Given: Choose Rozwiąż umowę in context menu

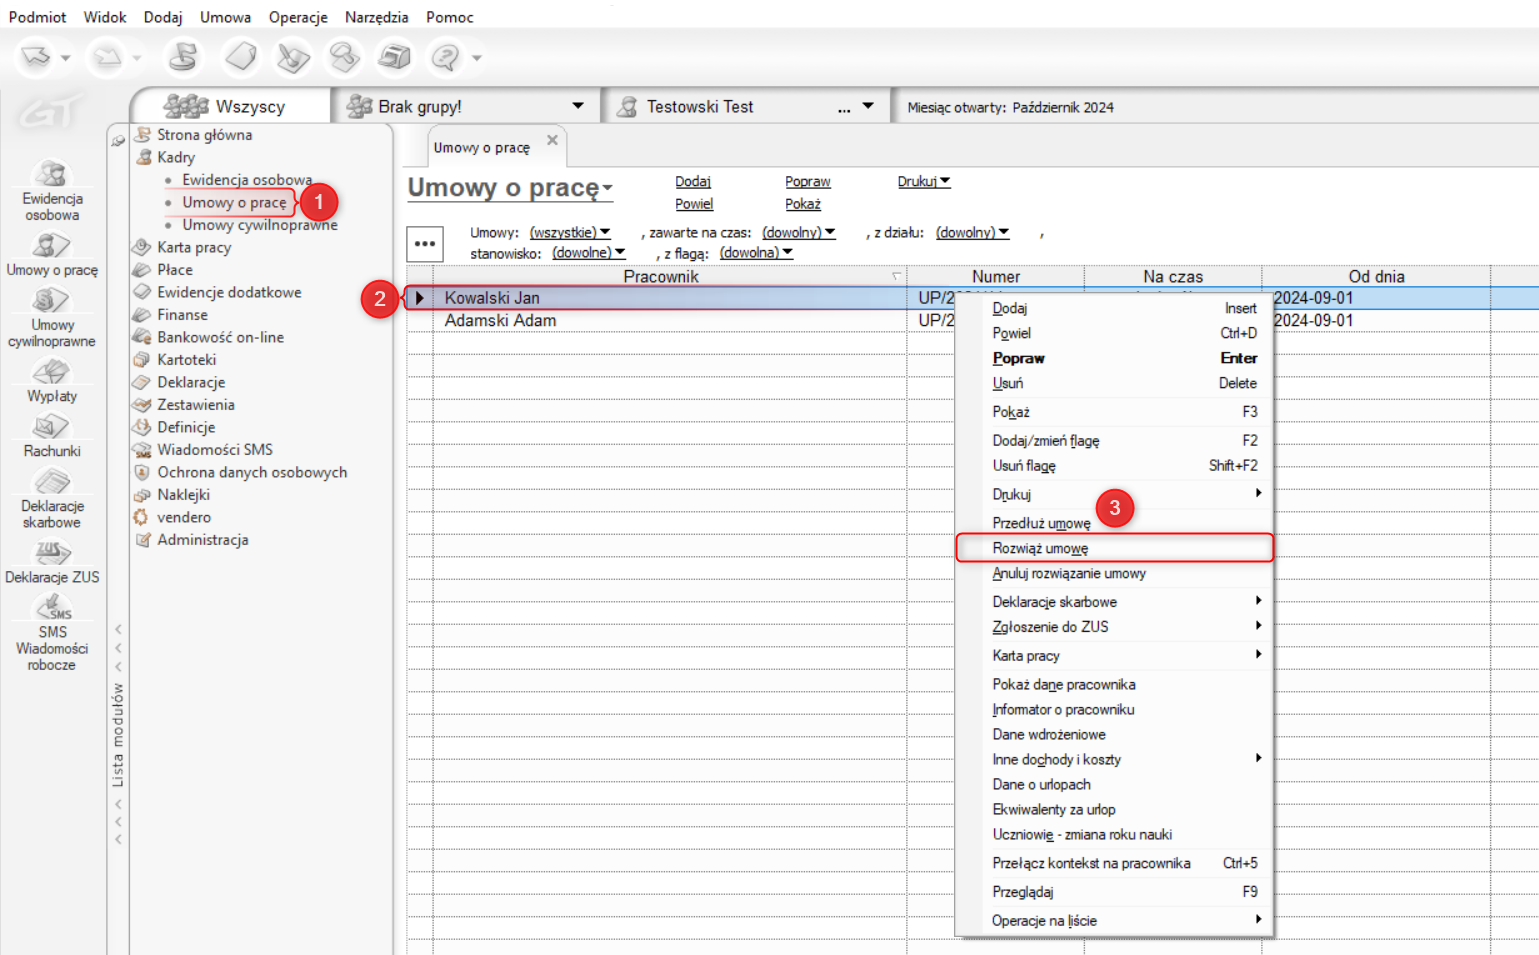Looking at the screenshot, I should tap(1115, 548).
